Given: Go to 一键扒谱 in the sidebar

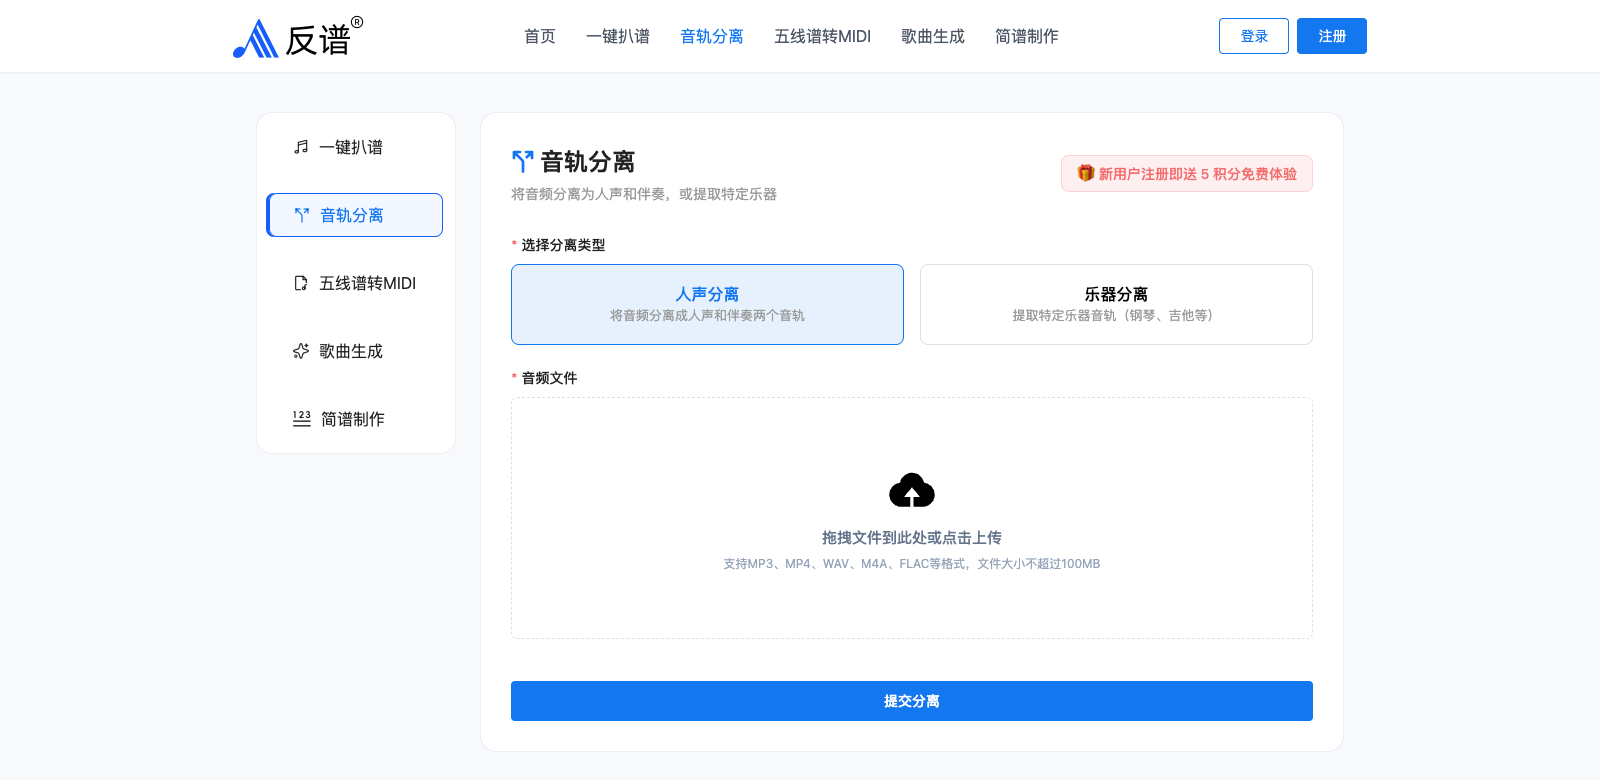Looking at the screenshot, I should (x=355, y=147).
